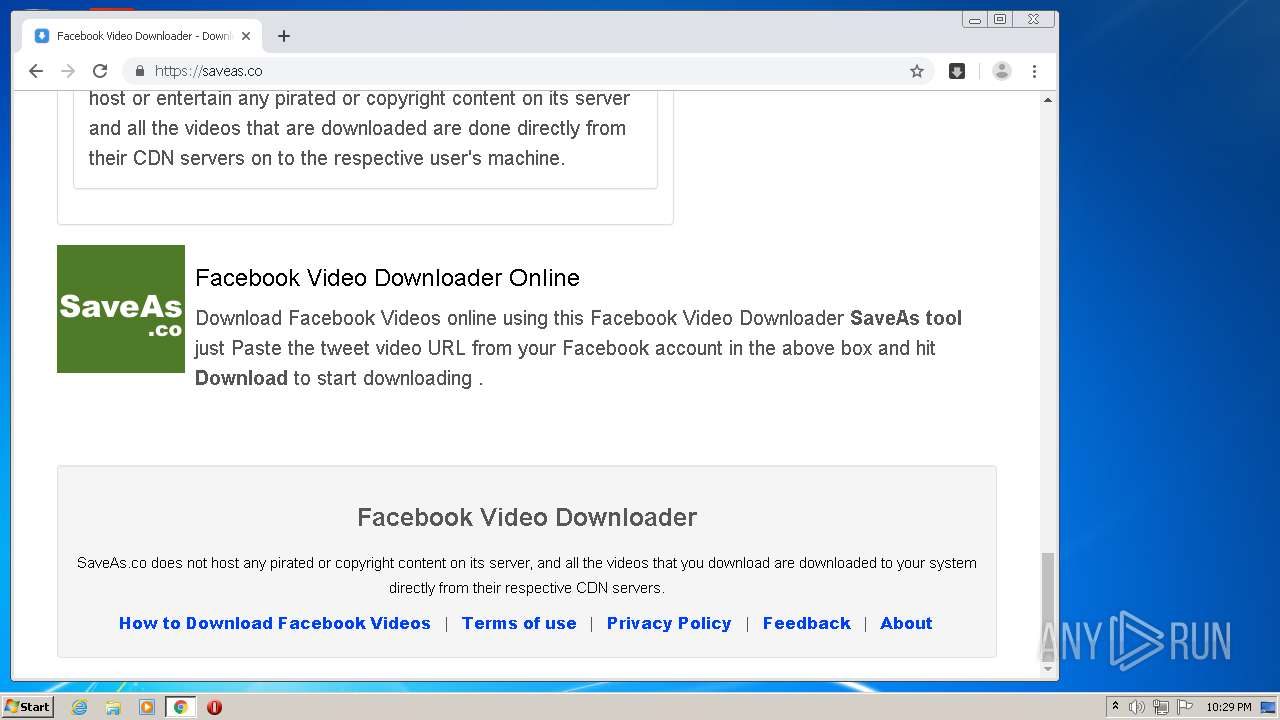Viewport: 1280px width, 720px height.
Task: Click the Show desktop button
Action: (1270, 707)
